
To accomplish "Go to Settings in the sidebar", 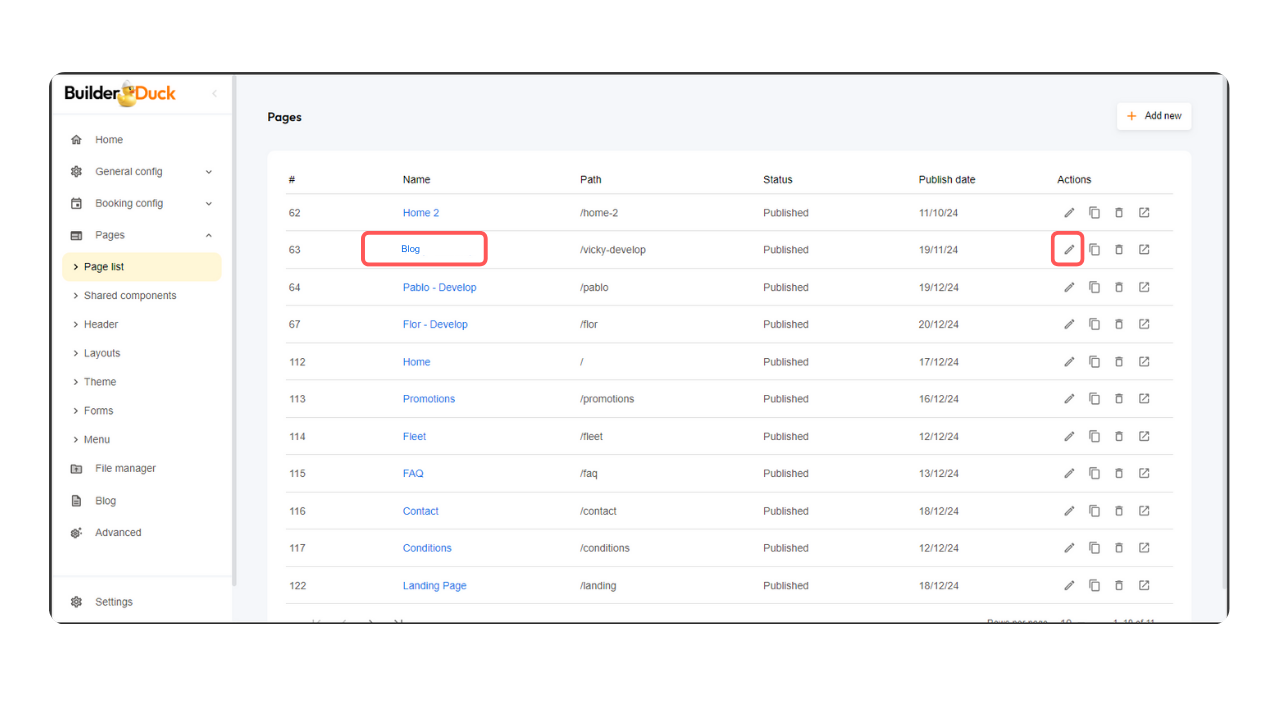I will click(113, 602).
